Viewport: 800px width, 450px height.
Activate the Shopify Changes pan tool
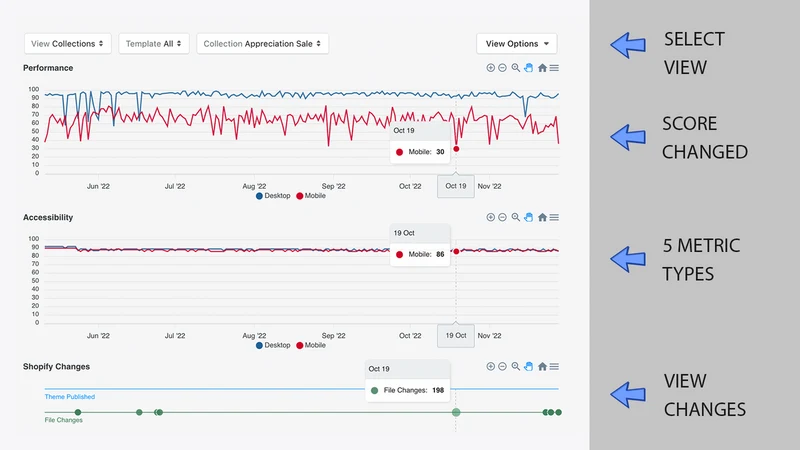click(x=529, y=366)
